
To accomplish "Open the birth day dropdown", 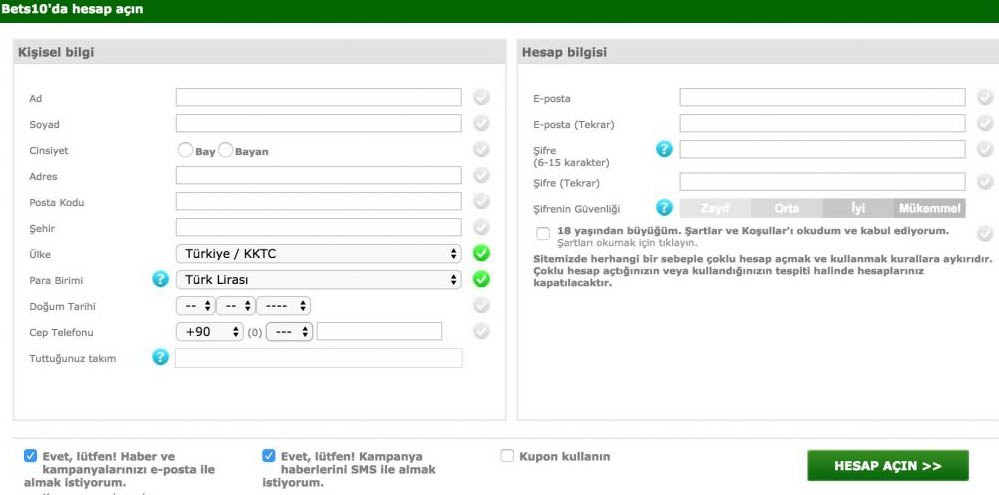I will pos(196,306).
